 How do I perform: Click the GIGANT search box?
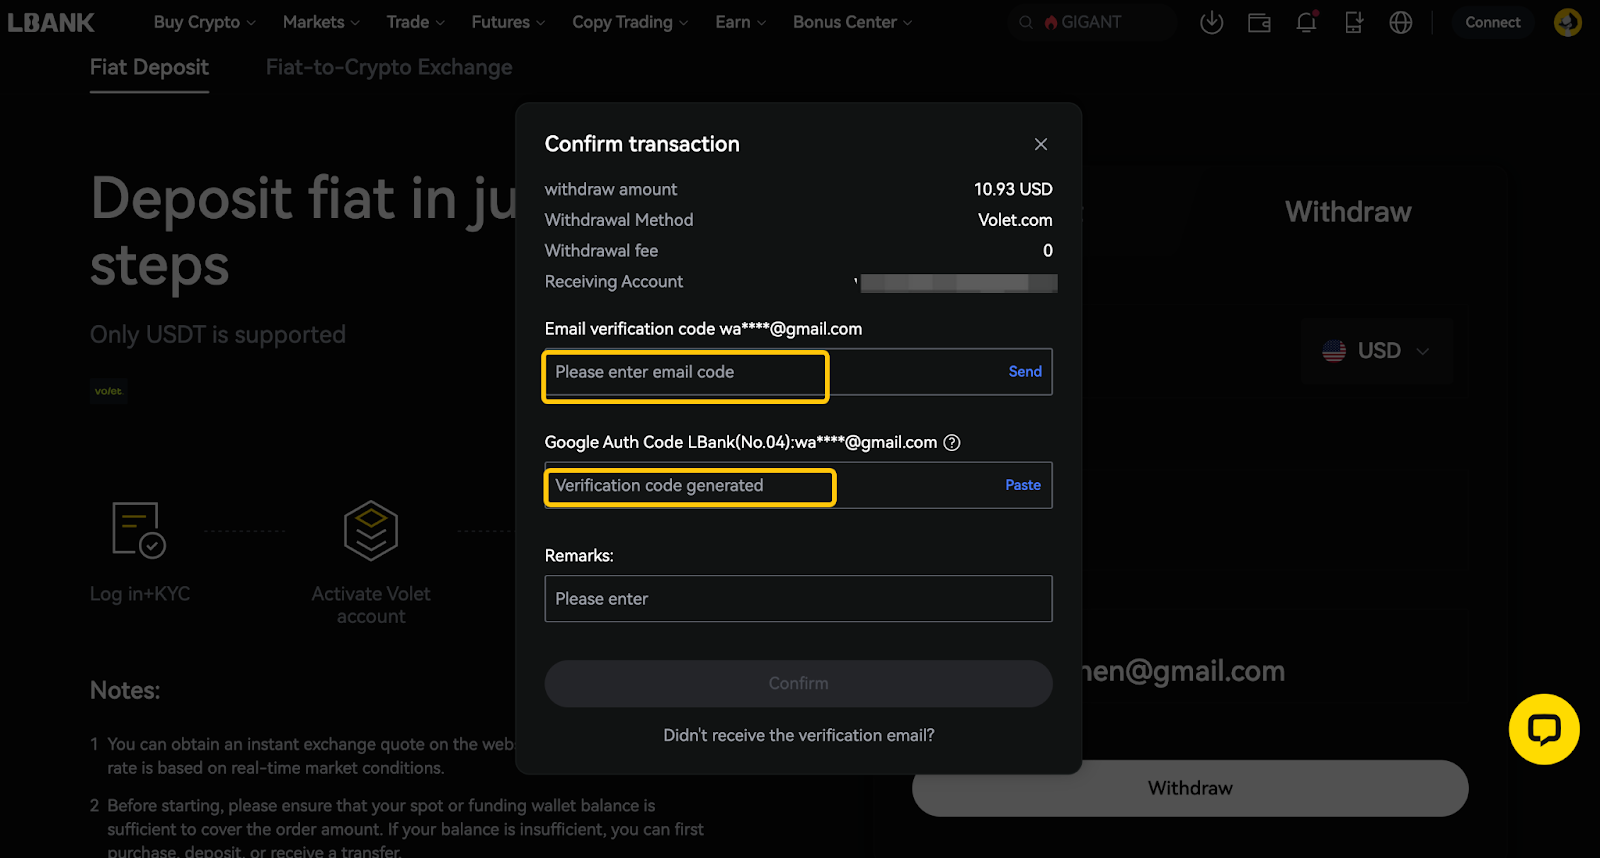pyautogui.click(x=1092, y=22)
